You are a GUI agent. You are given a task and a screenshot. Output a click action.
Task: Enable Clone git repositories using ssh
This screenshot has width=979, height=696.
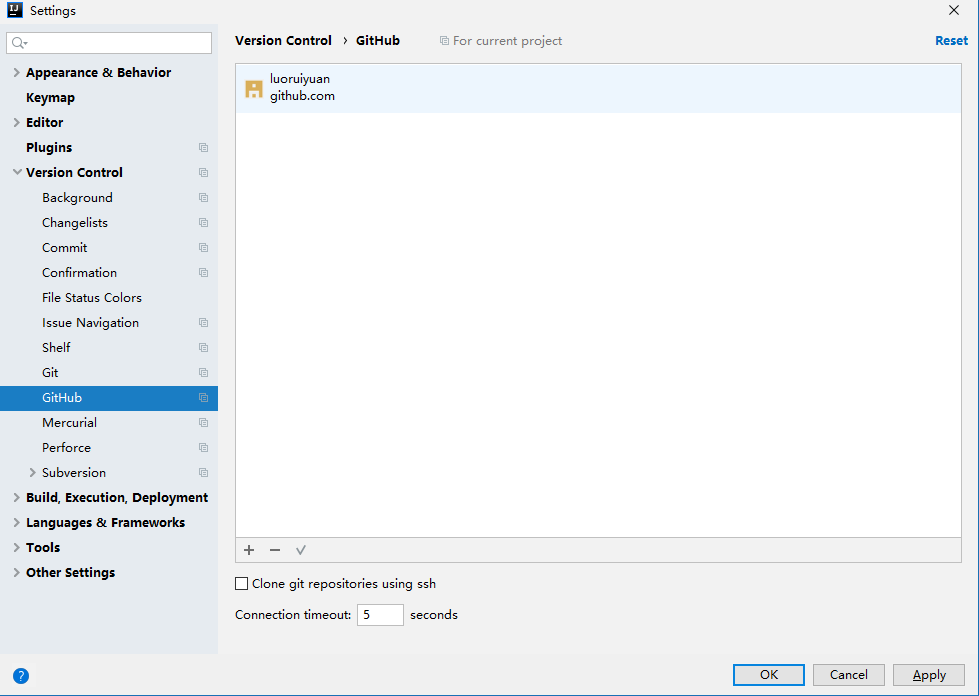(x=242, y=584)
